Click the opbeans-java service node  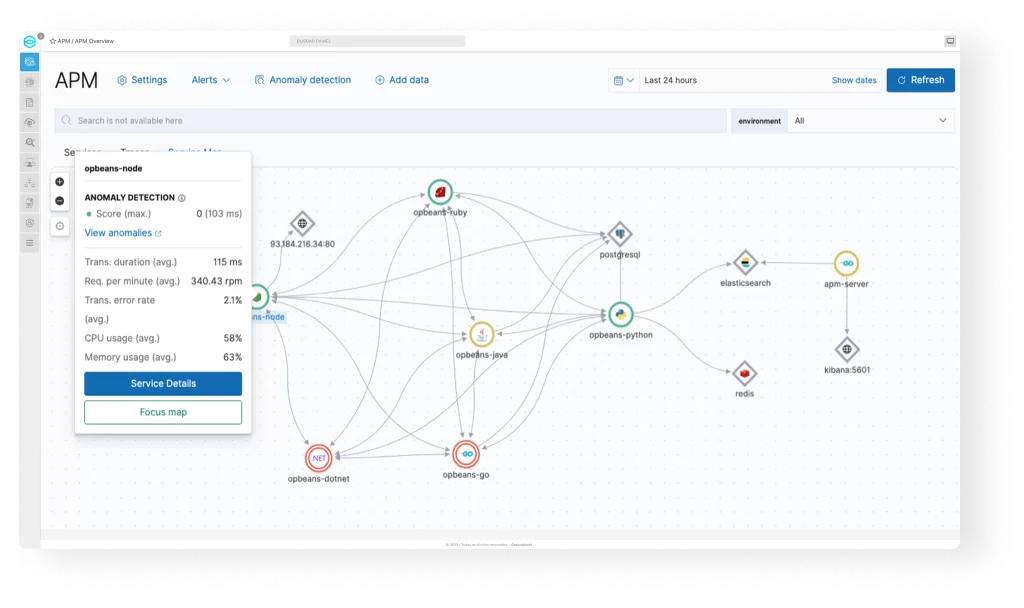(x=482, y=335)
